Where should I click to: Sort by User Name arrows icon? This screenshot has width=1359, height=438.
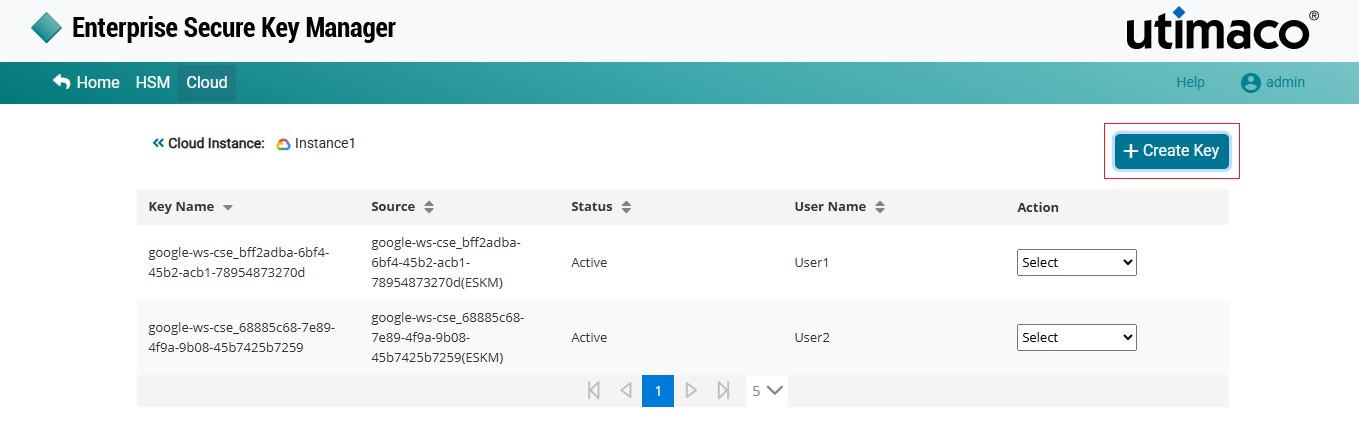(x=880, y=207)
